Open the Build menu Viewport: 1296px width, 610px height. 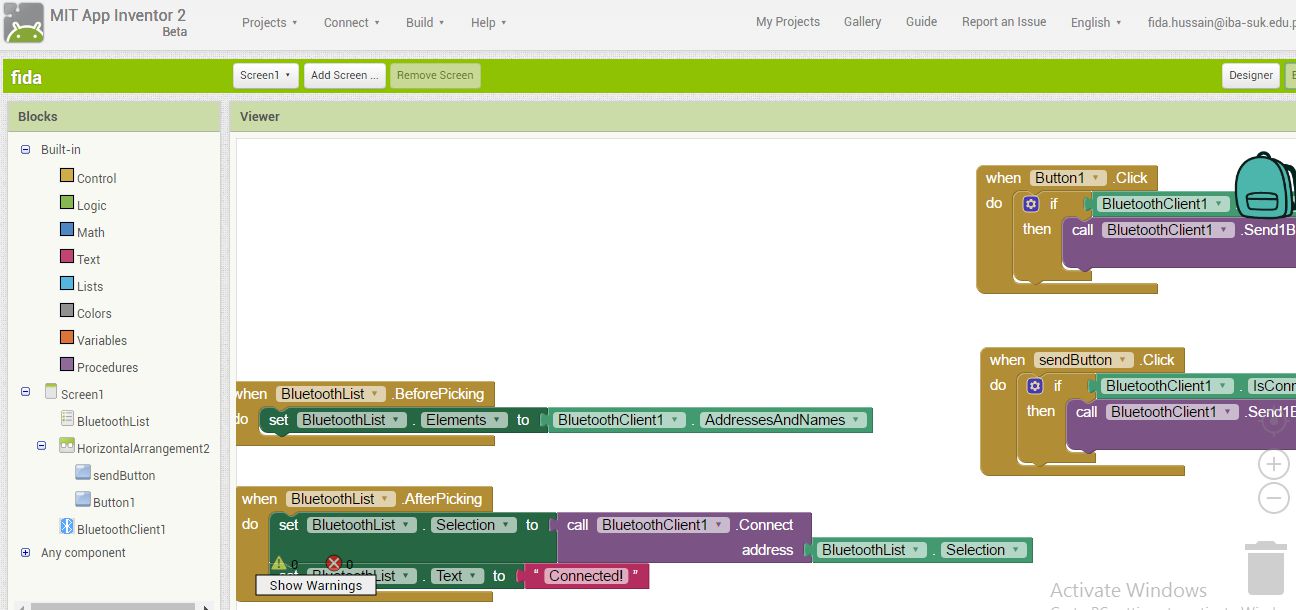coord(425,22)
